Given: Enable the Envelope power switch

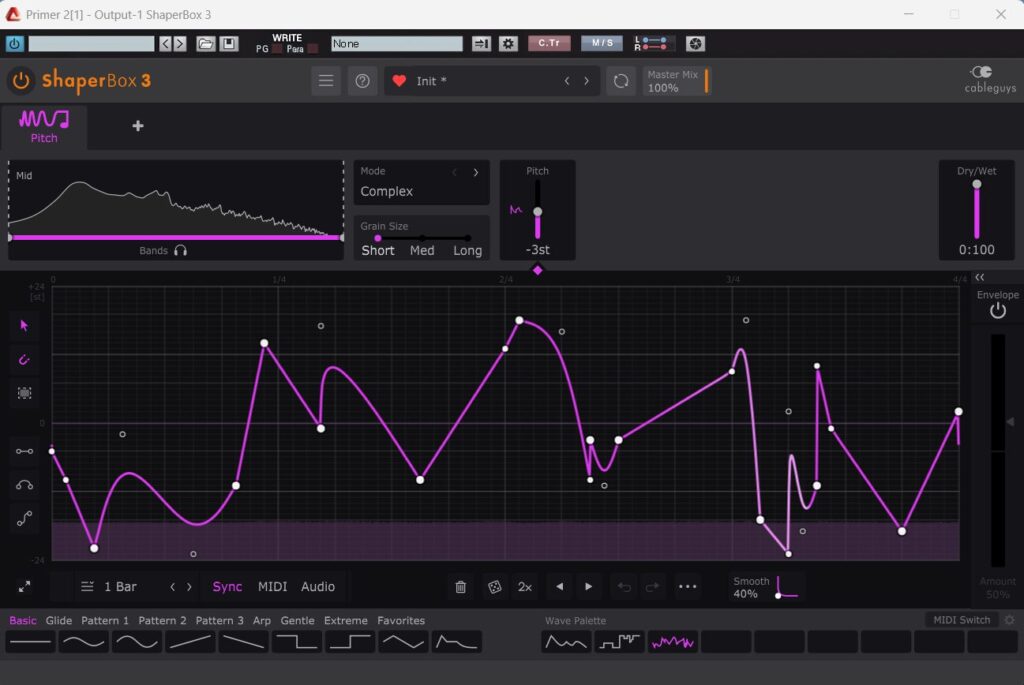Looking at the screenshot, I should (997, 311).
